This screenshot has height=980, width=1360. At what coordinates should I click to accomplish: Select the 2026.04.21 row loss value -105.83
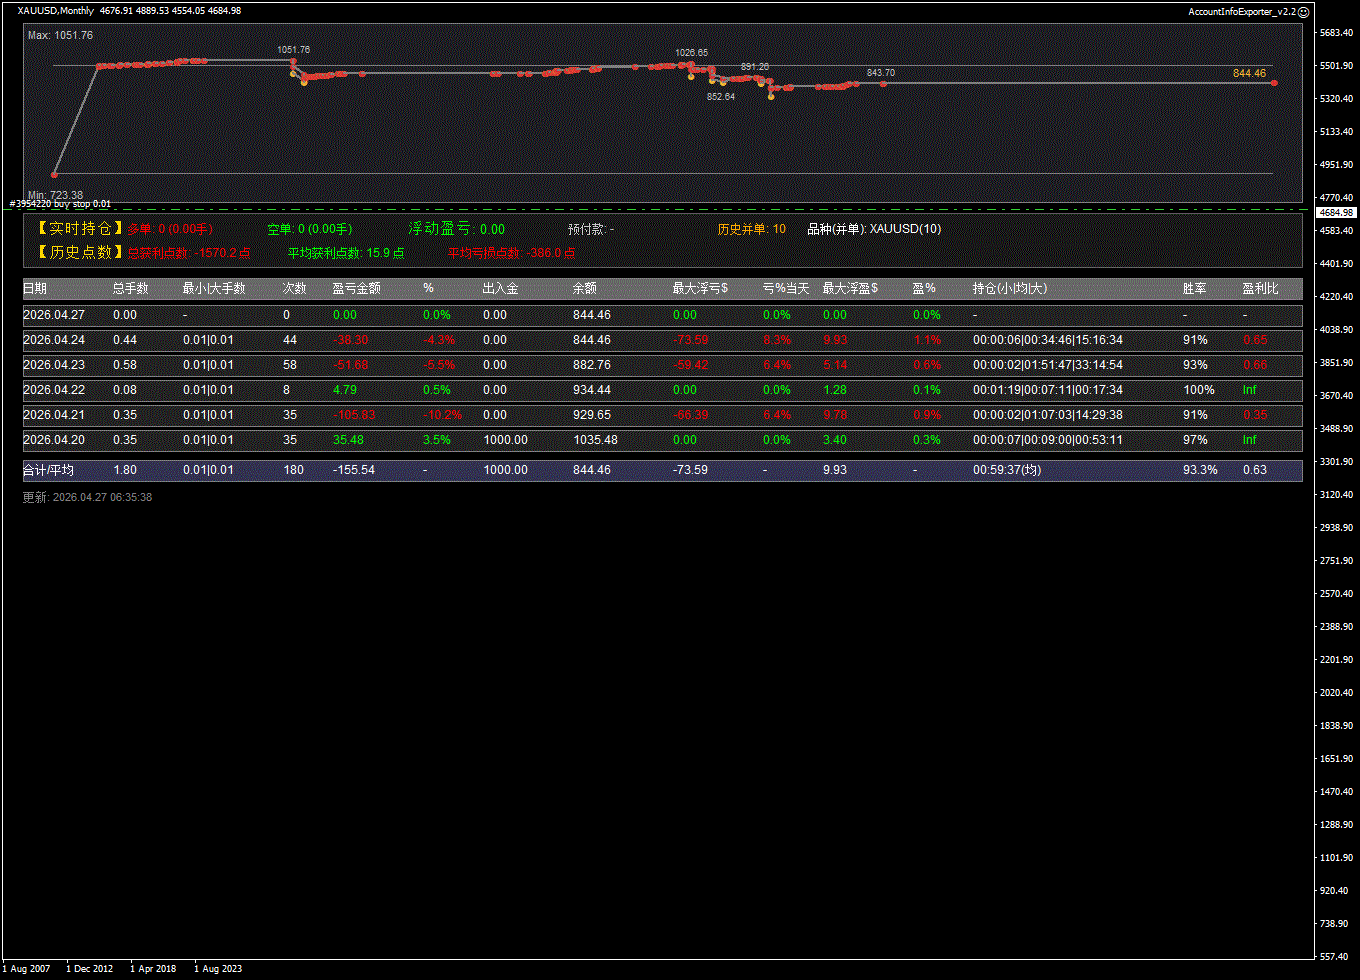(350, 415)
